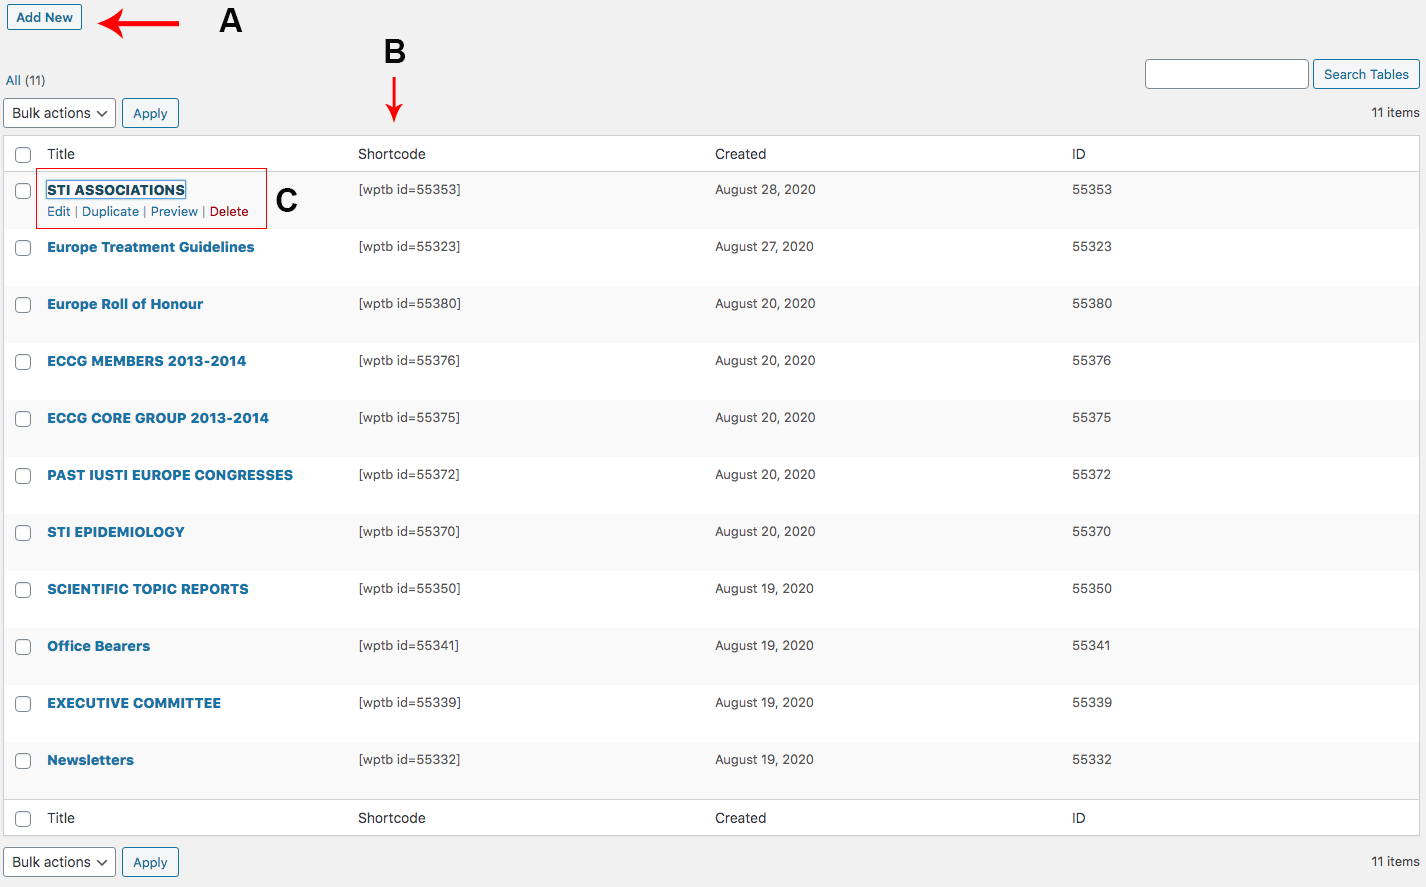Open the Europe Treatment Guidelines table
The width and height of the screenshot is (1426, 887).
150,247
